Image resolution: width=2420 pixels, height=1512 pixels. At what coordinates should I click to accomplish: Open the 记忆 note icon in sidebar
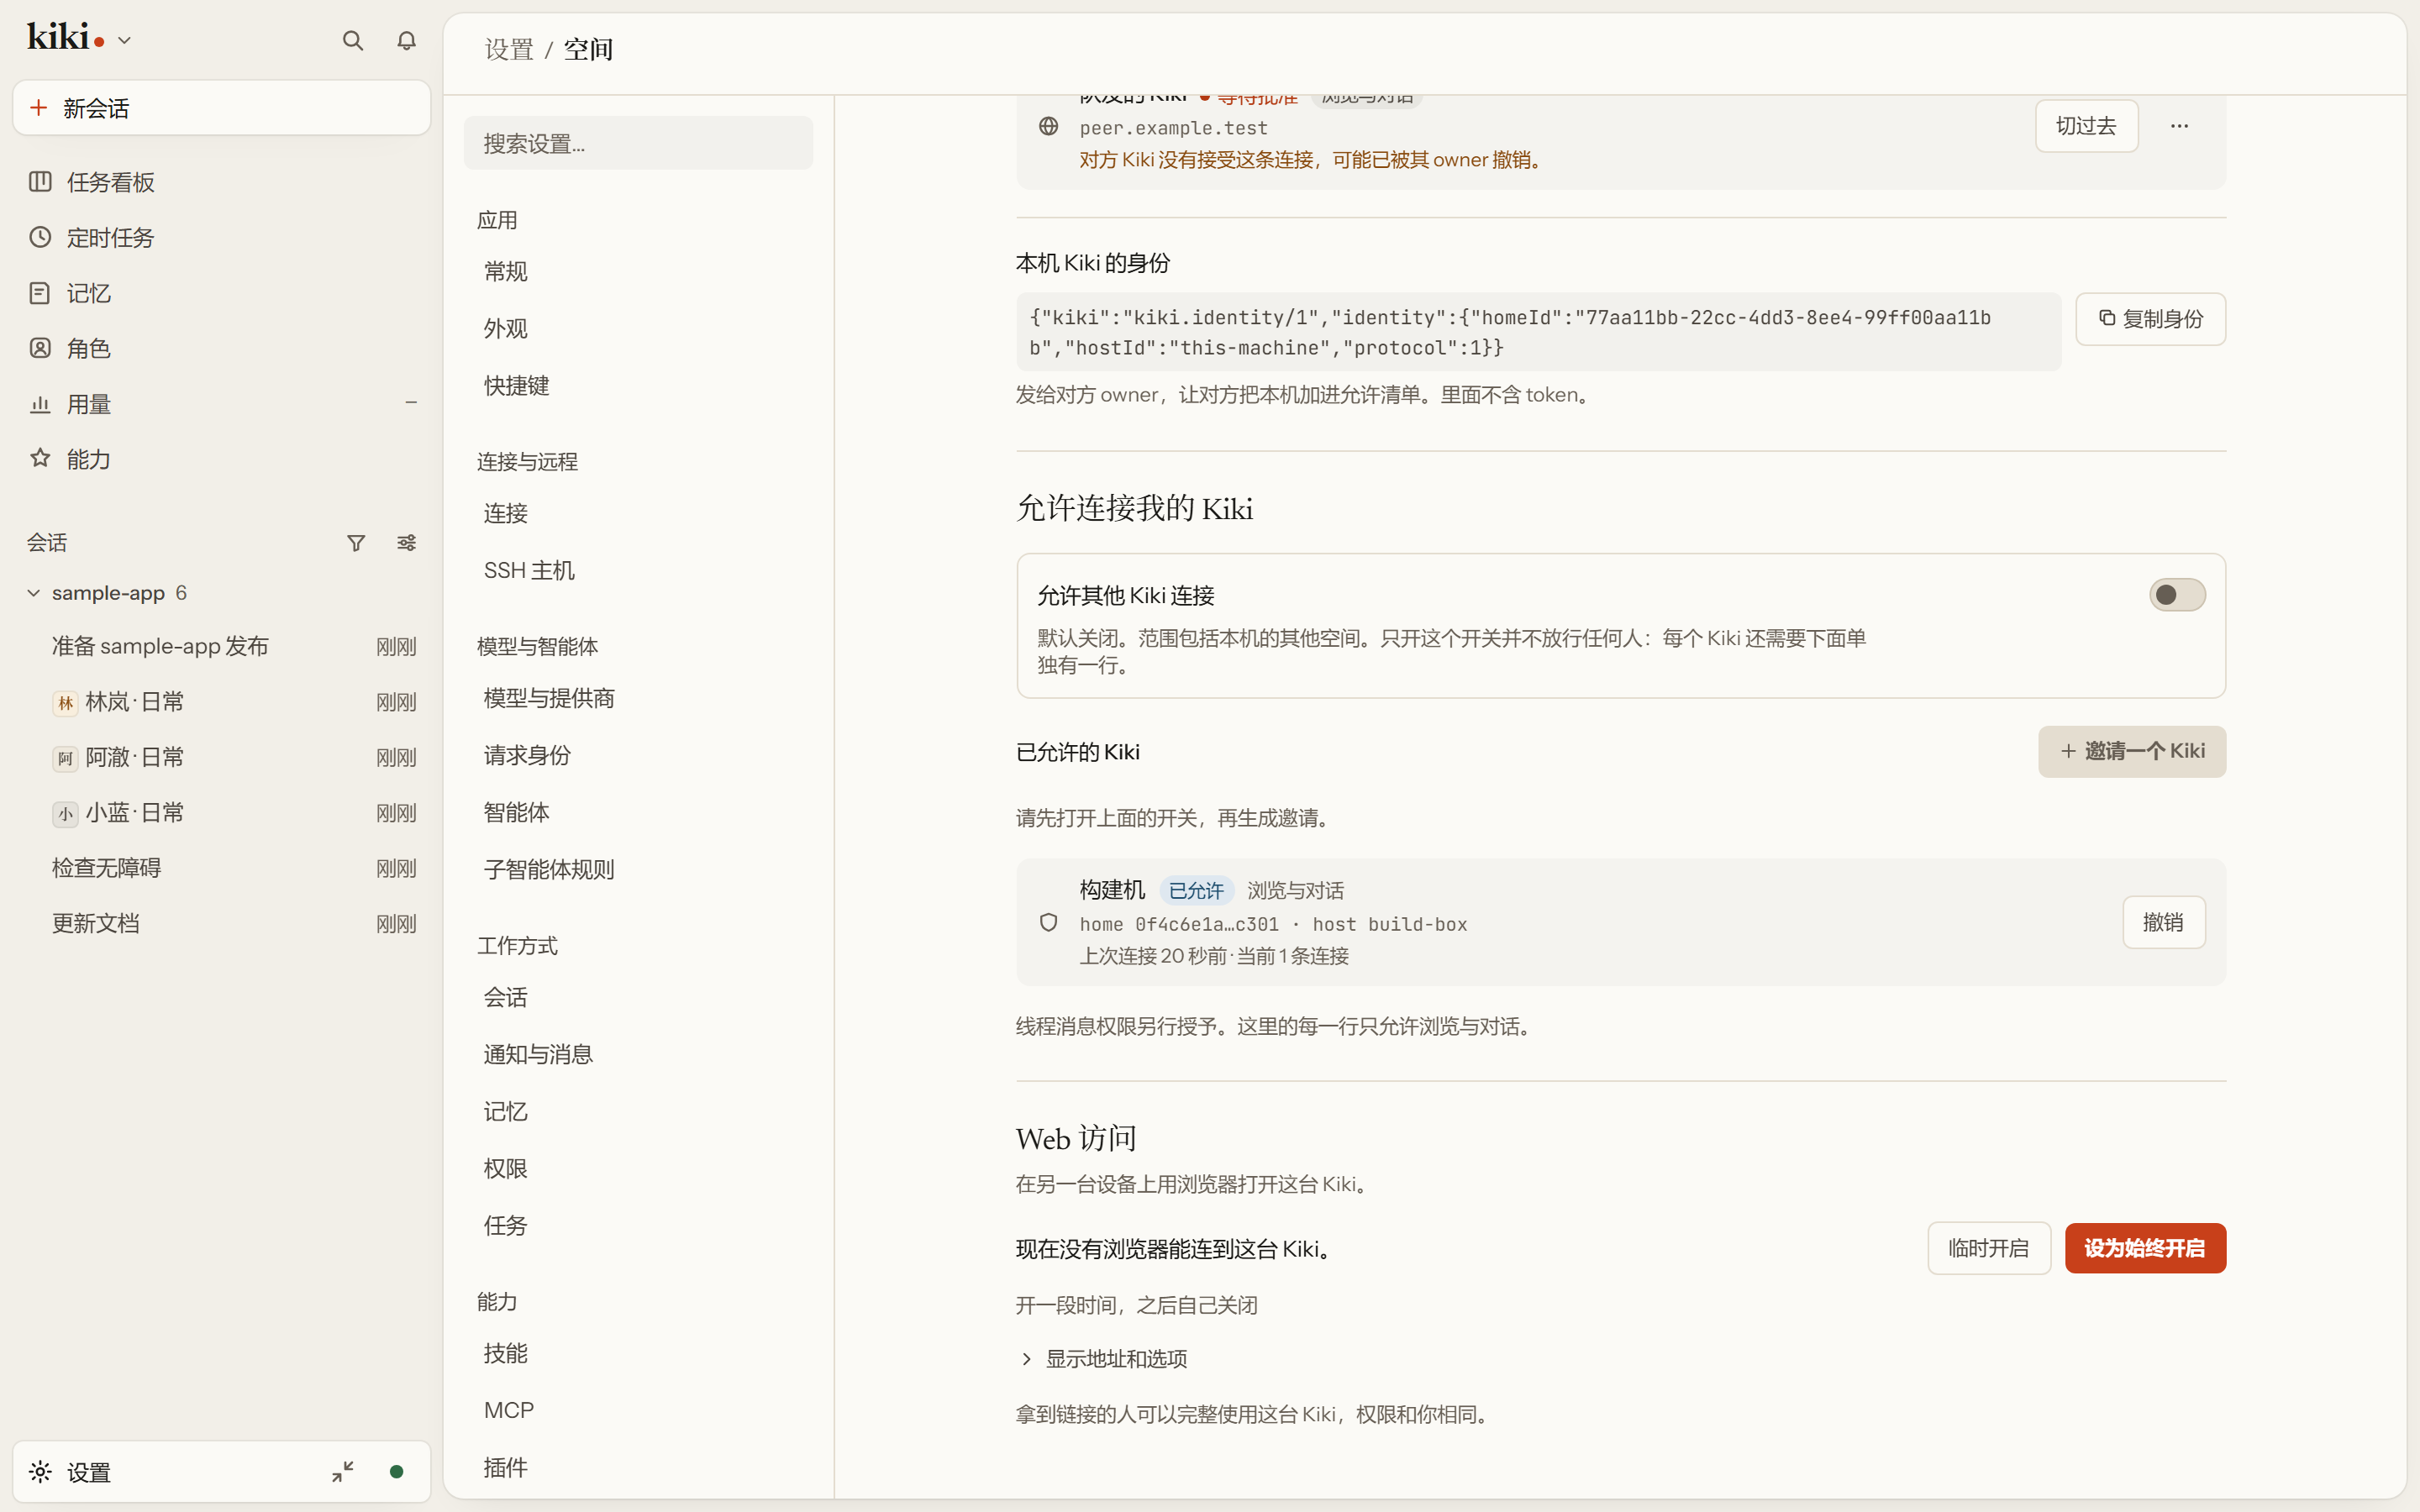pos(40,293)
